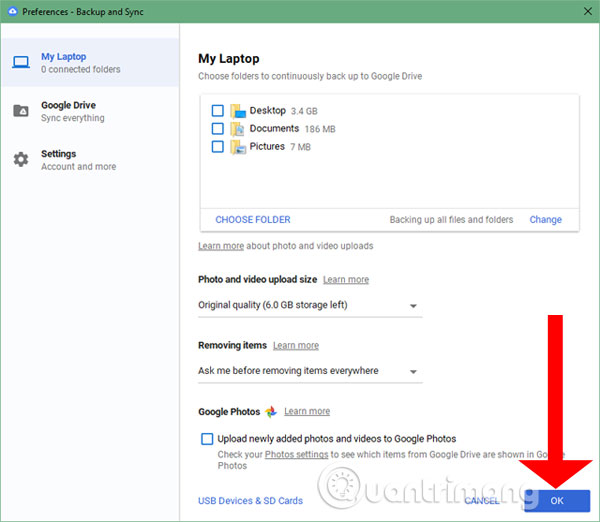This screenshot has width=600, height=522.
Task: Close the Preferences window
Action: [x=588, y=11]
